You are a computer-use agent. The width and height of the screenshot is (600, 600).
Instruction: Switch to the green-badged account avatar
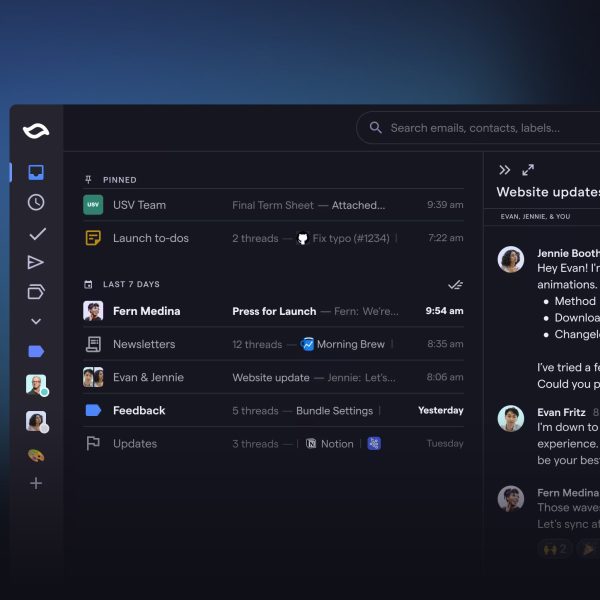pyautogui.click(x=36, y=385)
